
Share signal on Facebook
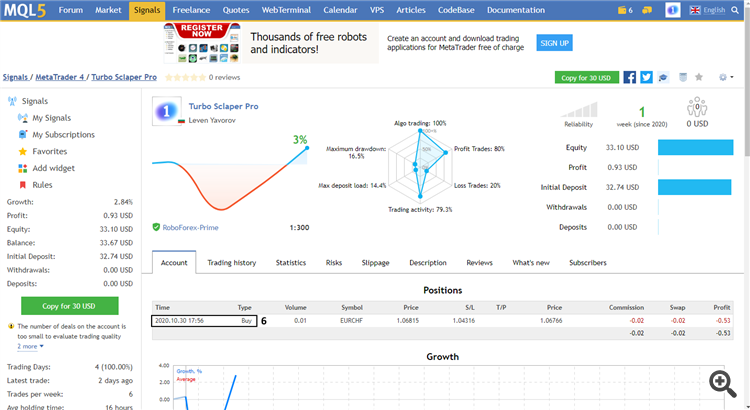[629, 78]
